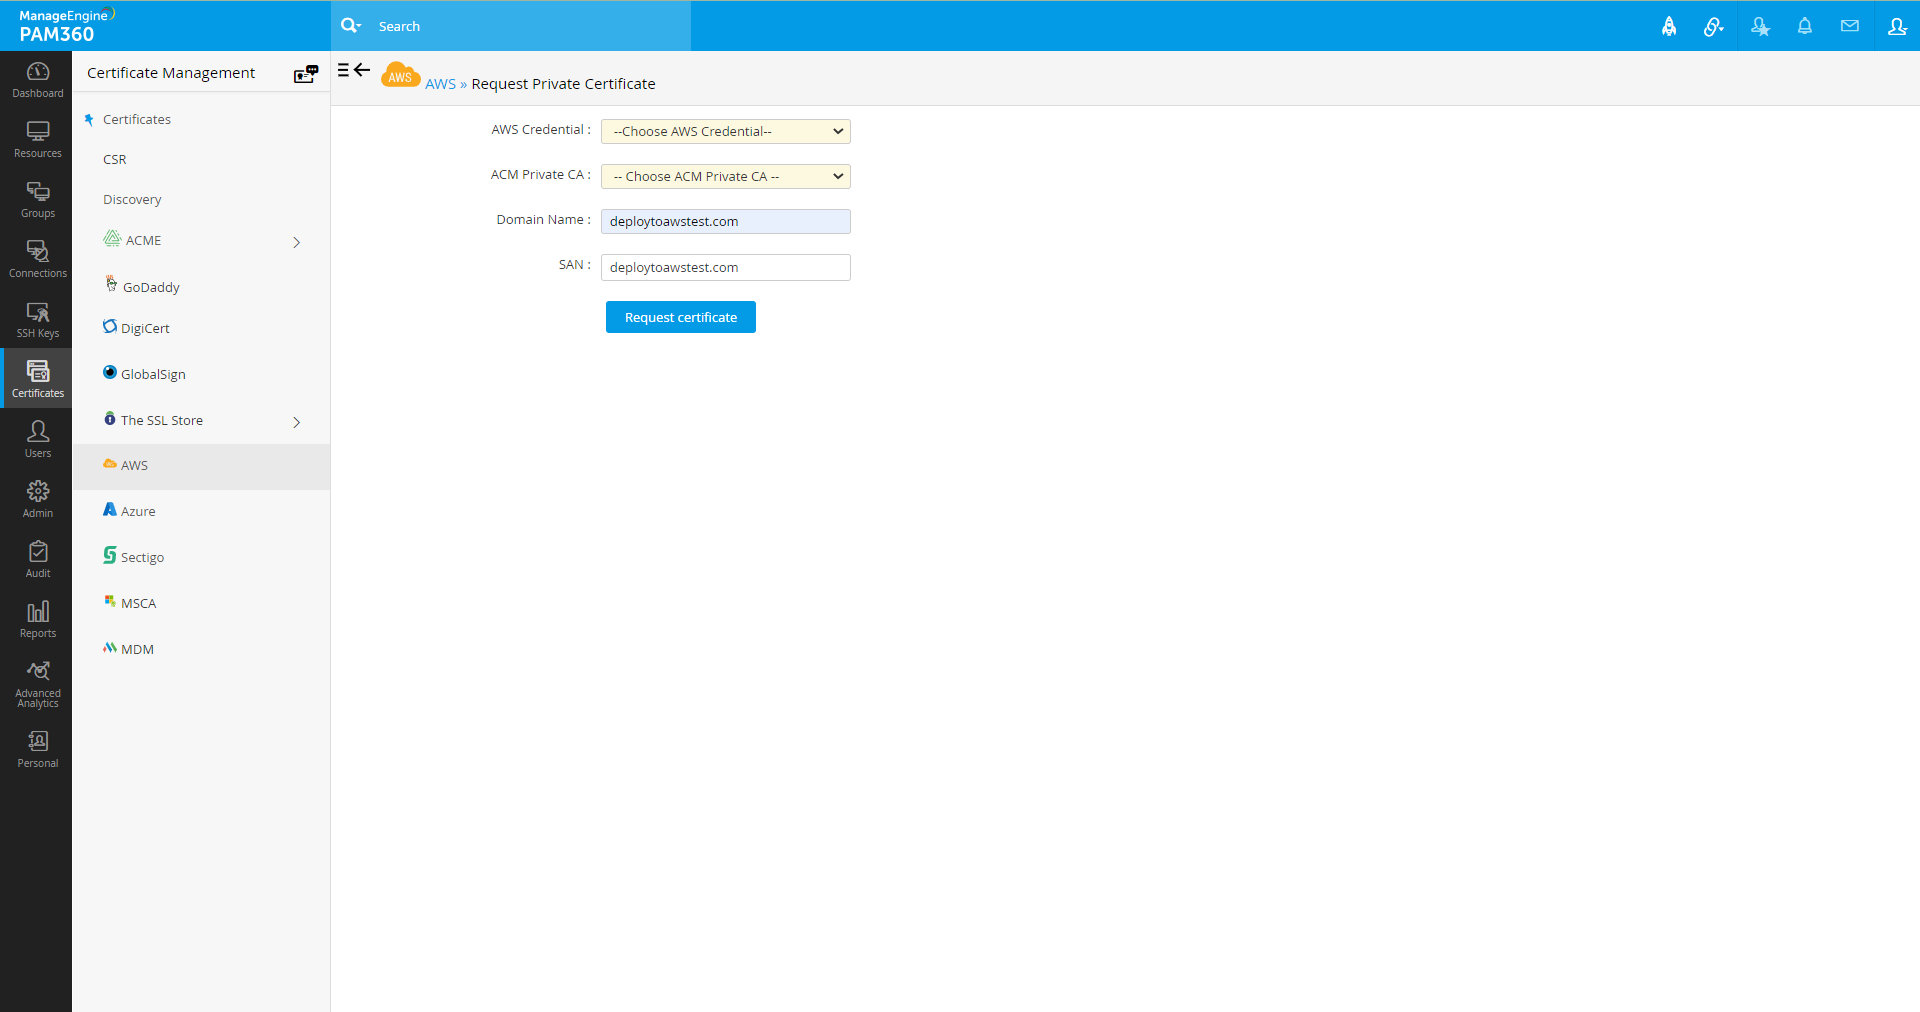Select DigiCert in the sidebar menu
The width and height of the screenshot is (1920, 1012).
[145, 328]
